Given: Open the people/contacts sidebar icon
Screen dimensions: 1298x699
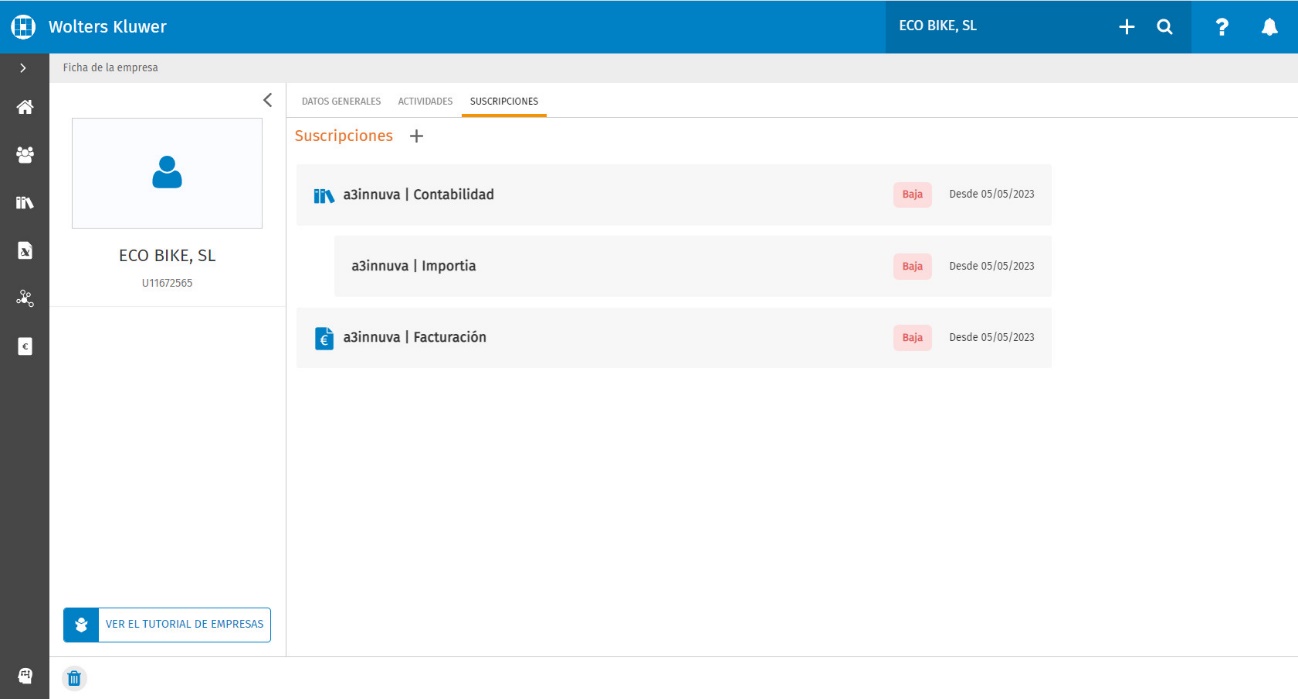Looking at the screenshot, I should (x=25, y=155).
